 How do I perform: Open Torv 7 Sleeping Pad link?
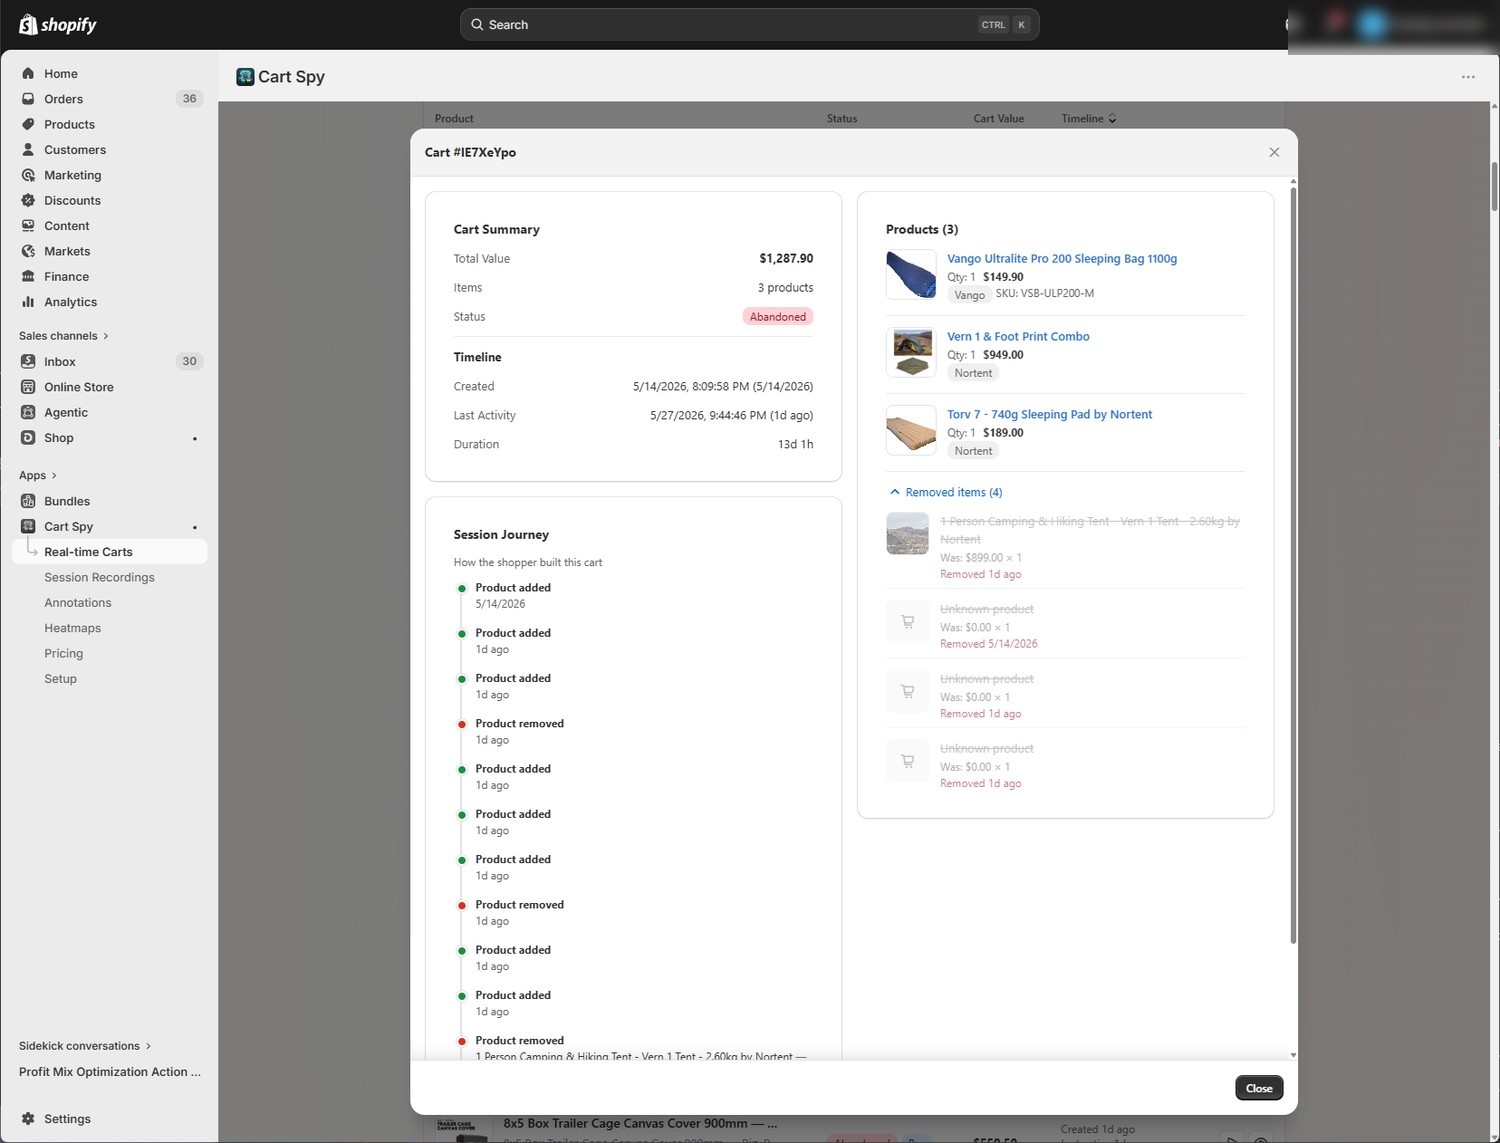pos(1050,415)
